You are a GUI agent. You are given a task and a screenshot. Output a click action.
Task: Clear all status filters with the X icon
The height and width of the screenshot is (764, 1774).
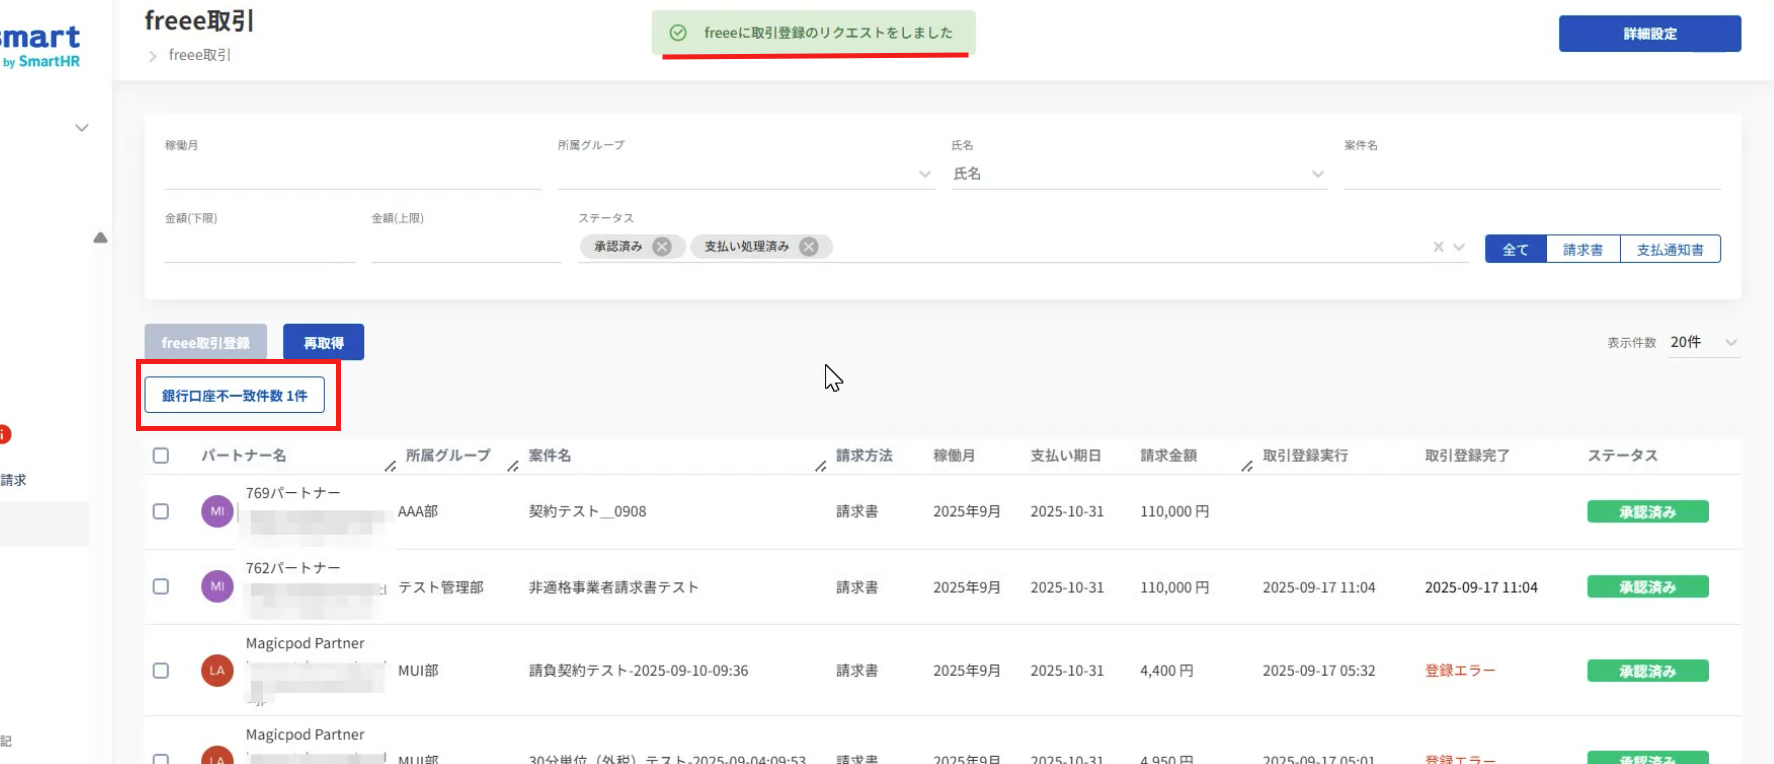(1438, 247)
